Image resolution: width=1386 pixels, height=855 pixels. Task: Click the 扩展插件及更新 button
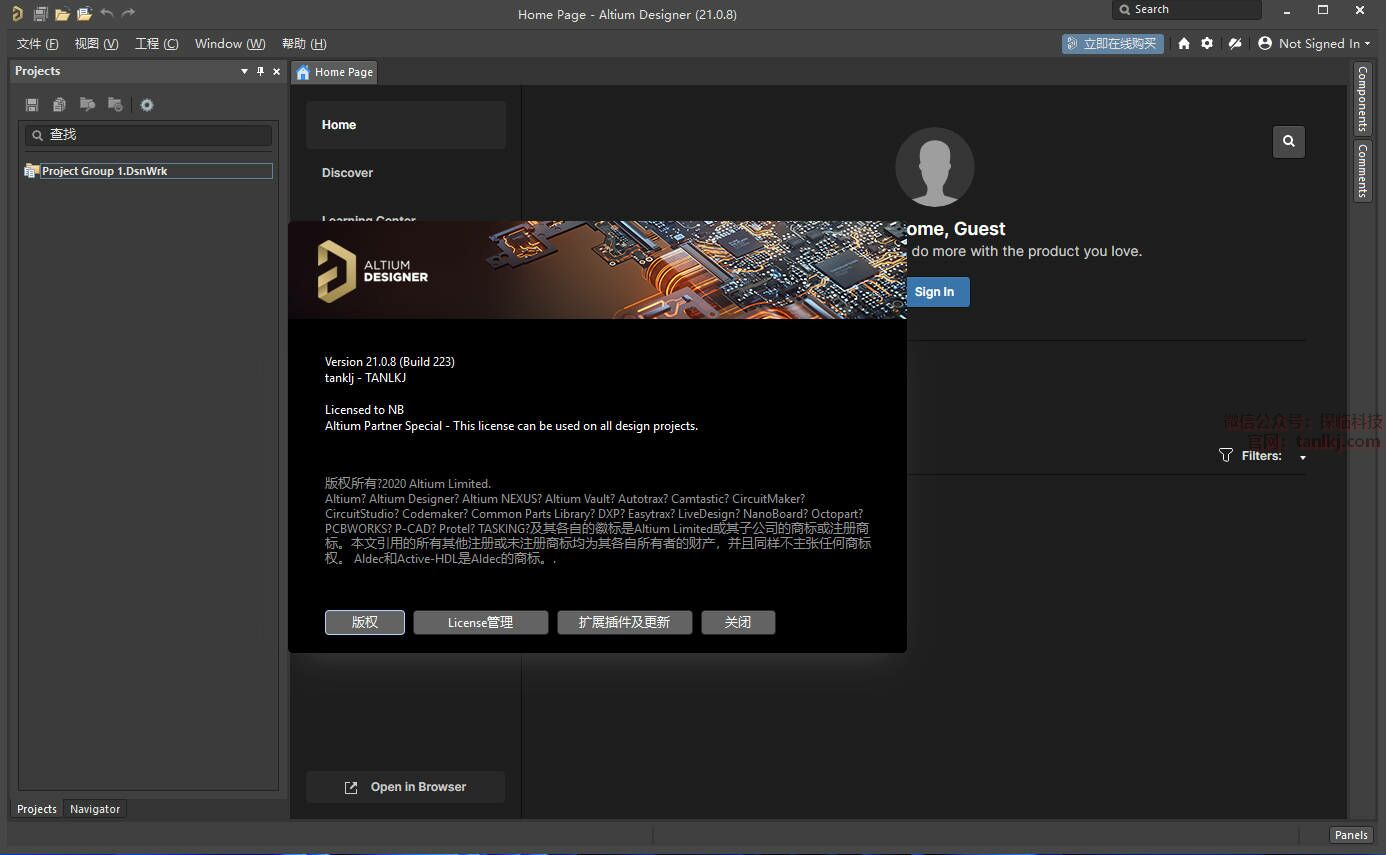coord(625,622)
